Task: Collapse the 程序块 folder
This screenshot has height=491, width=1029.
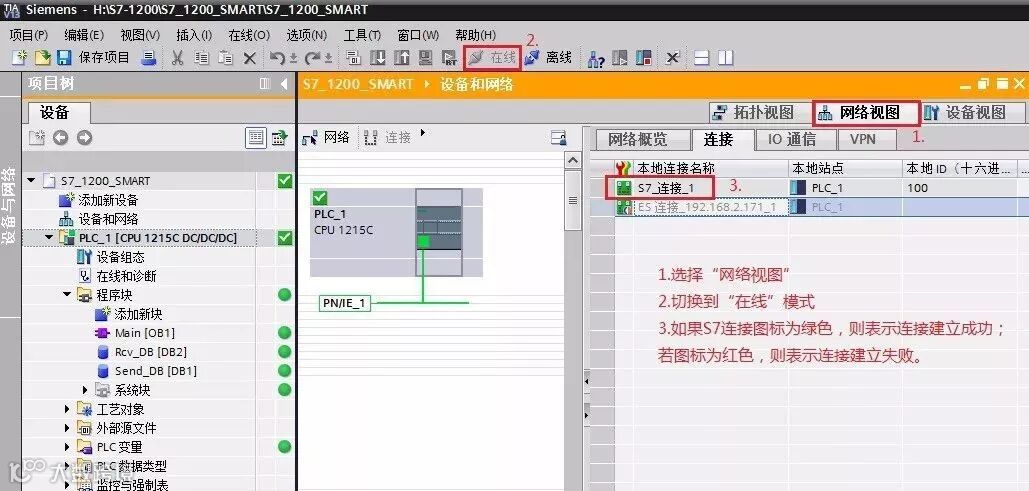Action: [67, 295]
